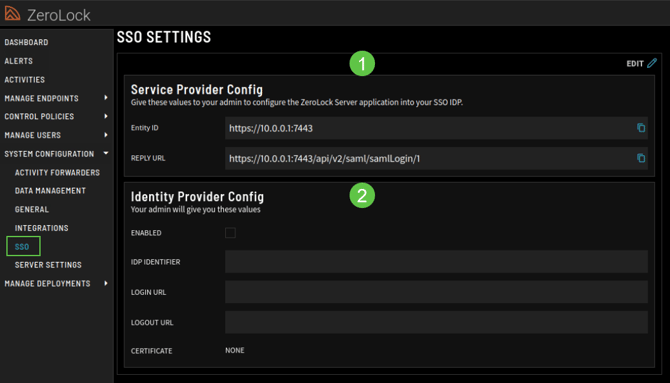The width and height of the screenshot is (670, 383).
Task: Copy the Entity ID value
Action: coord(641,127)
